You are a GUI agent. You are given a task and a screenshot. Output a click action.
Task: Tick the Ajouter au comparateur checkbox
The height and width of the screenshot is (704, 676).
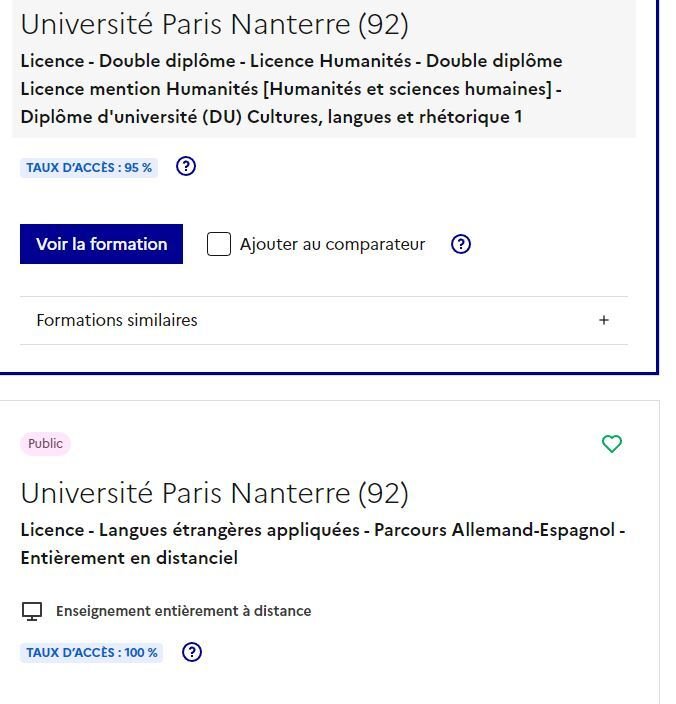coord(219,244)
